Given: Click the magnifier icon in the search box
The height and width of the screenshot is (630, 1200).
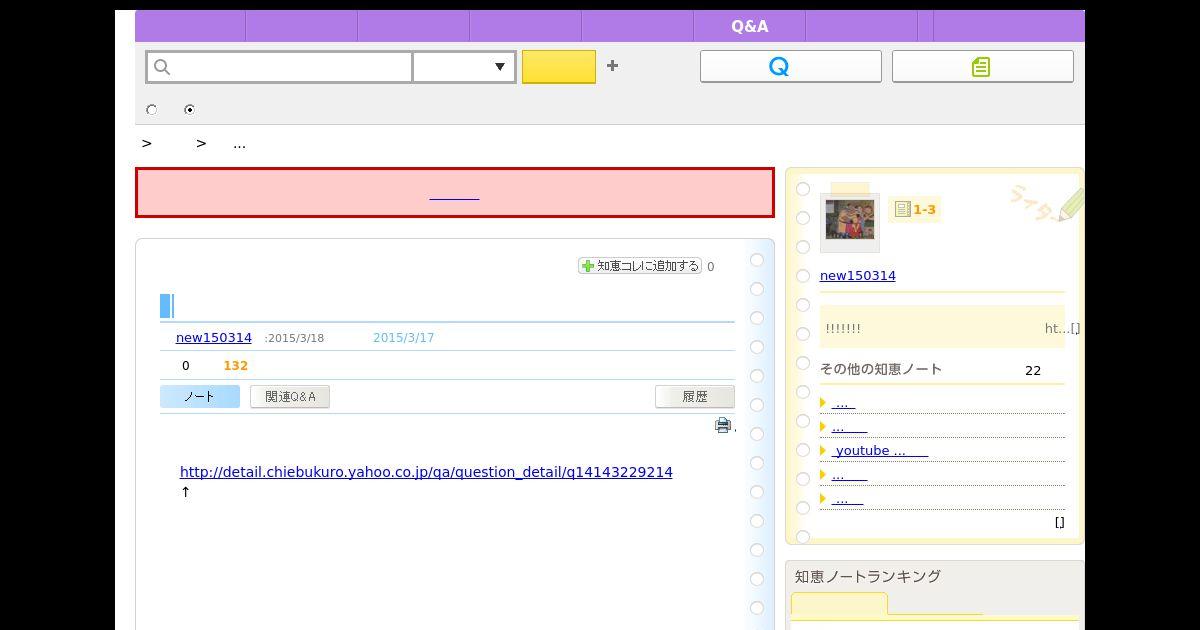Looking at the screenshot, I should [162, 67].
